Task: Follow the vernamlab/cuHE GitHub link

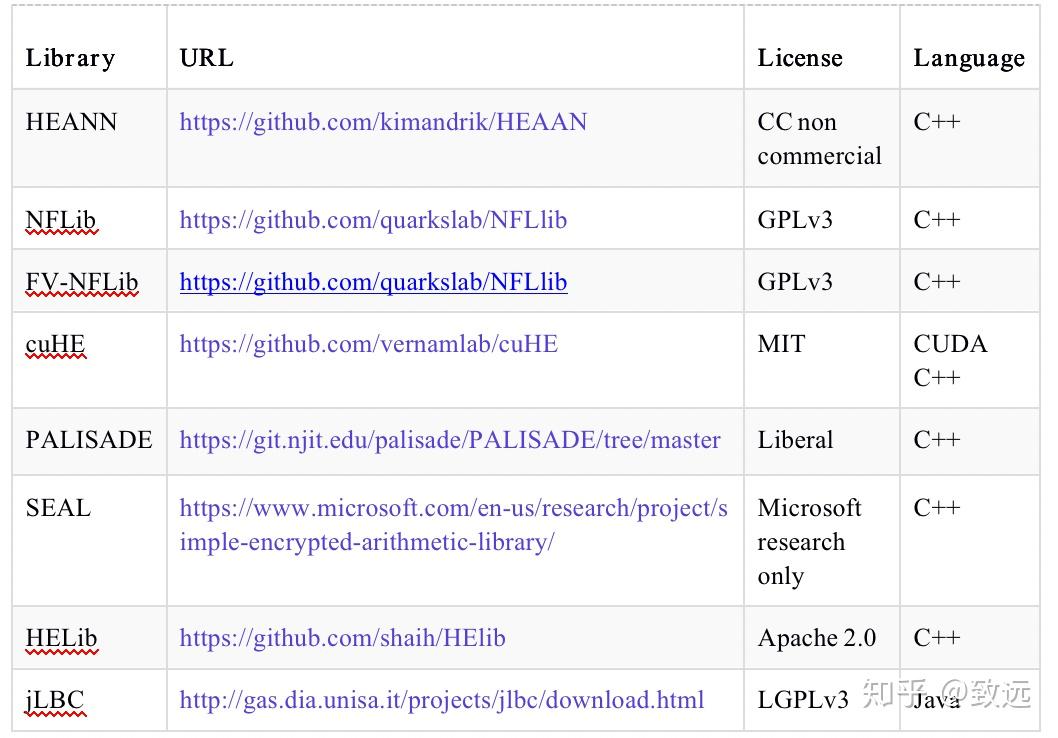Action: (x=368, y=344)
